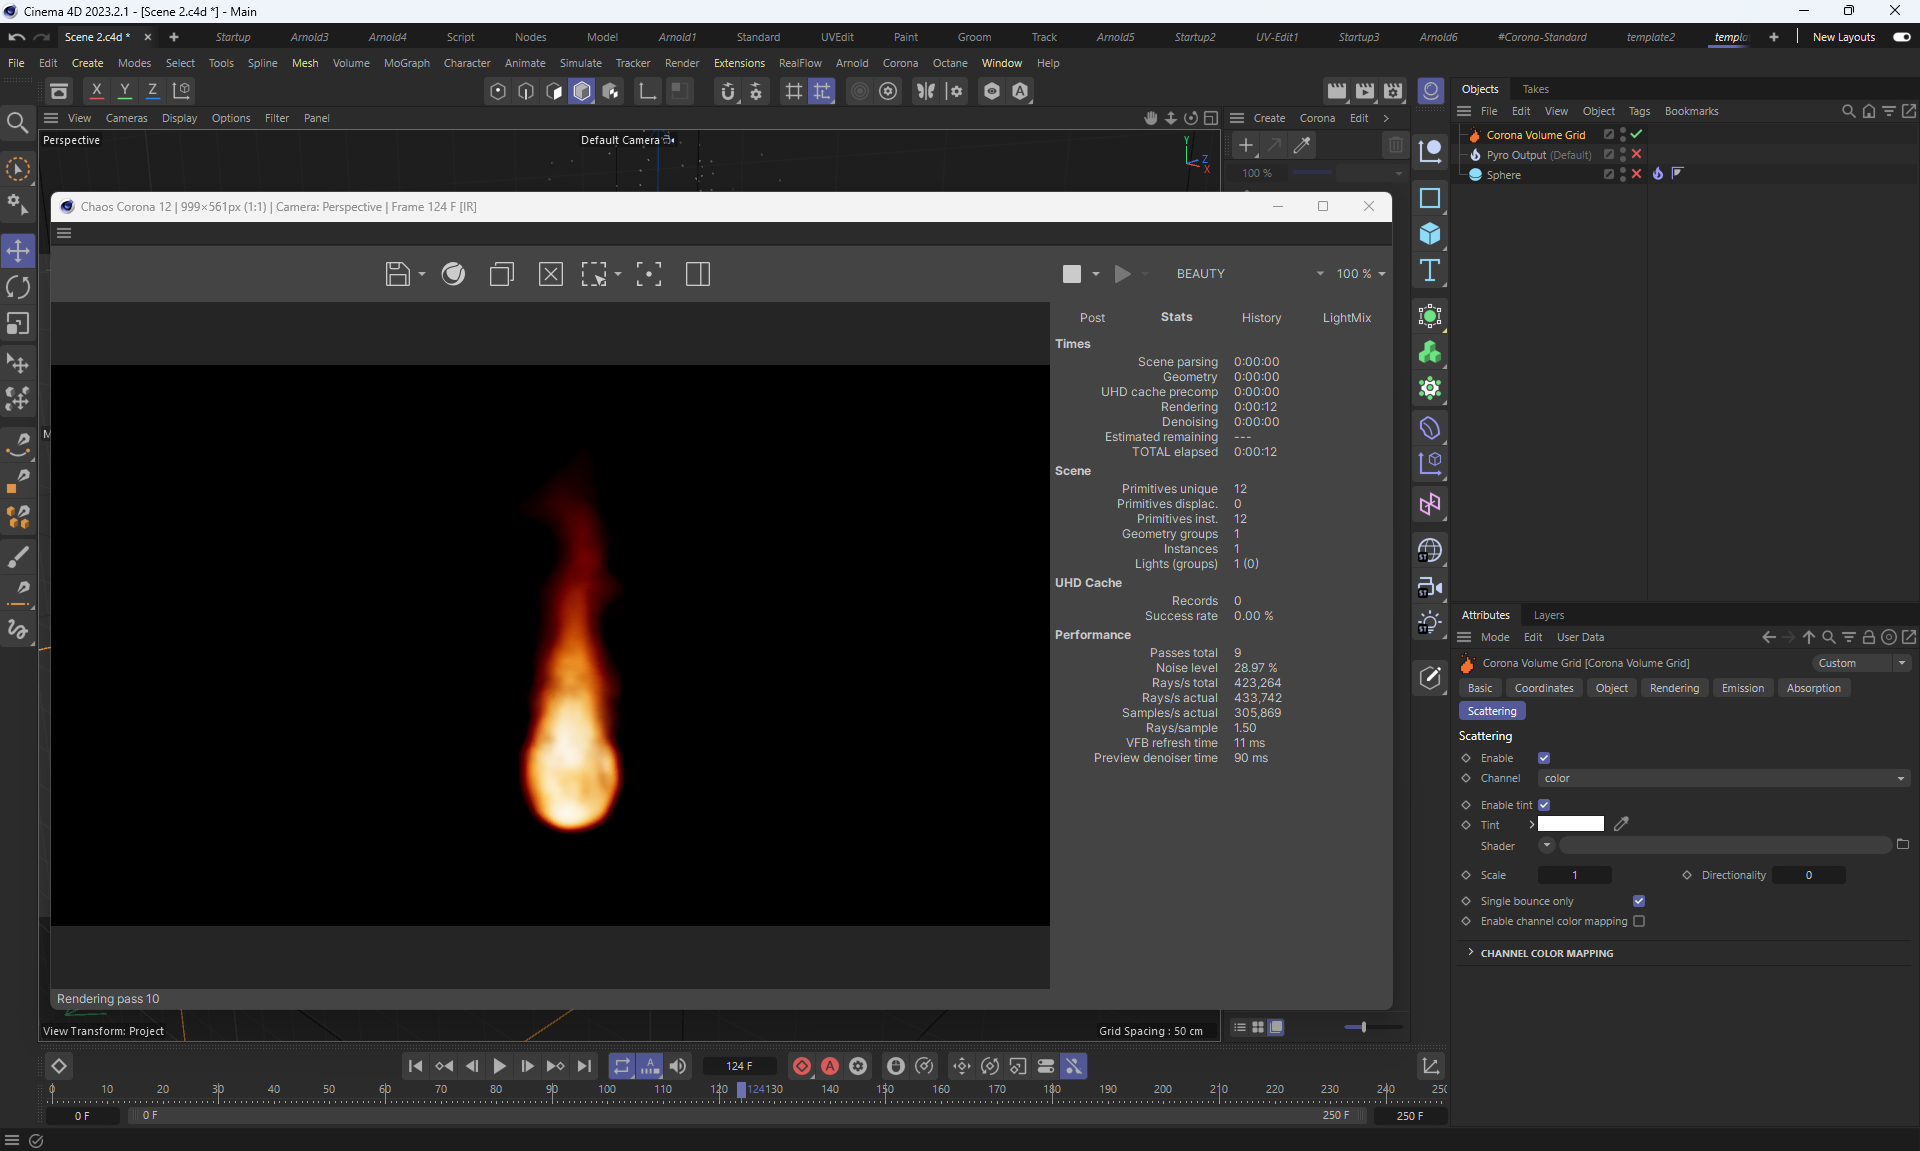Click the cube primitive icon
Image resolution: width=1920 pixels, height=1151 pixels.
[1430, 234]
